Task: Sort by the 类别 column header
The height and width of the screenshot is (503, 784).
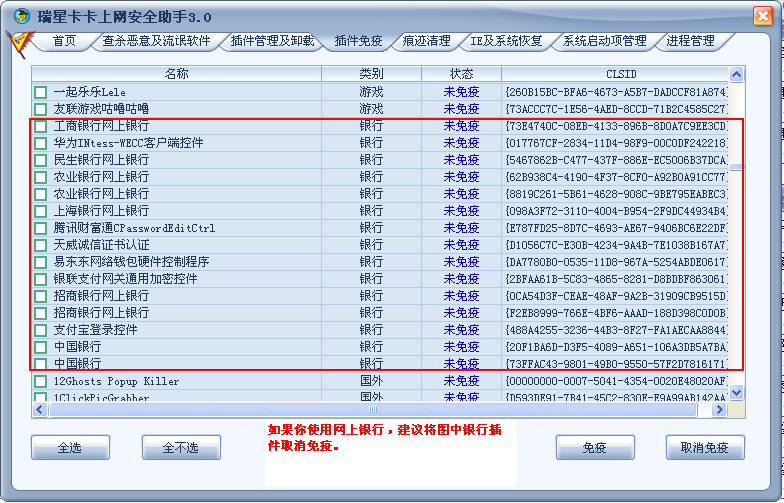Action: pyautogui.click(x=372, y=74)
